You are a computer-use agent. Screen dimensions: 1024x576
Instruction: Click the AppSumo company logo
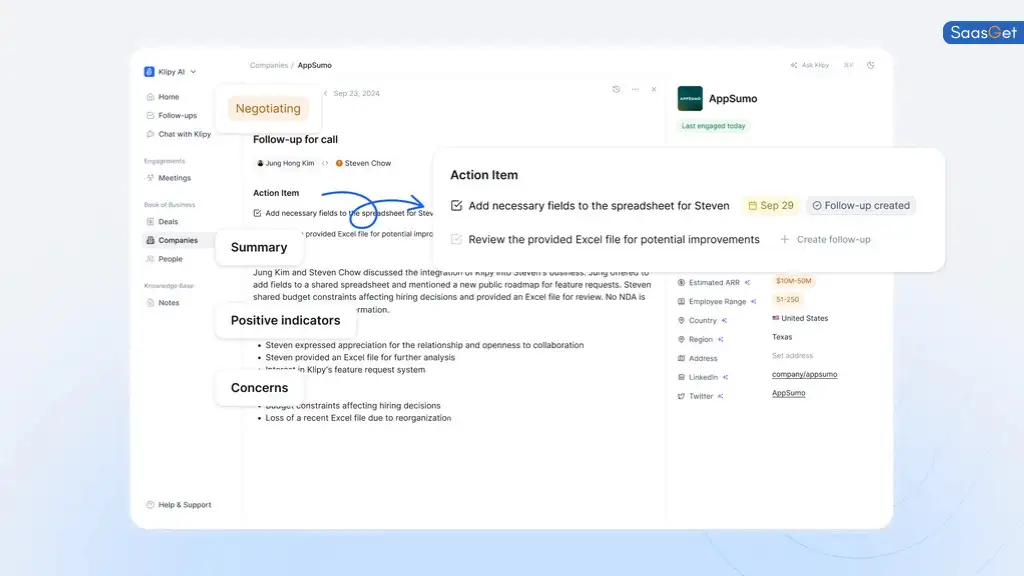(690, 99)
